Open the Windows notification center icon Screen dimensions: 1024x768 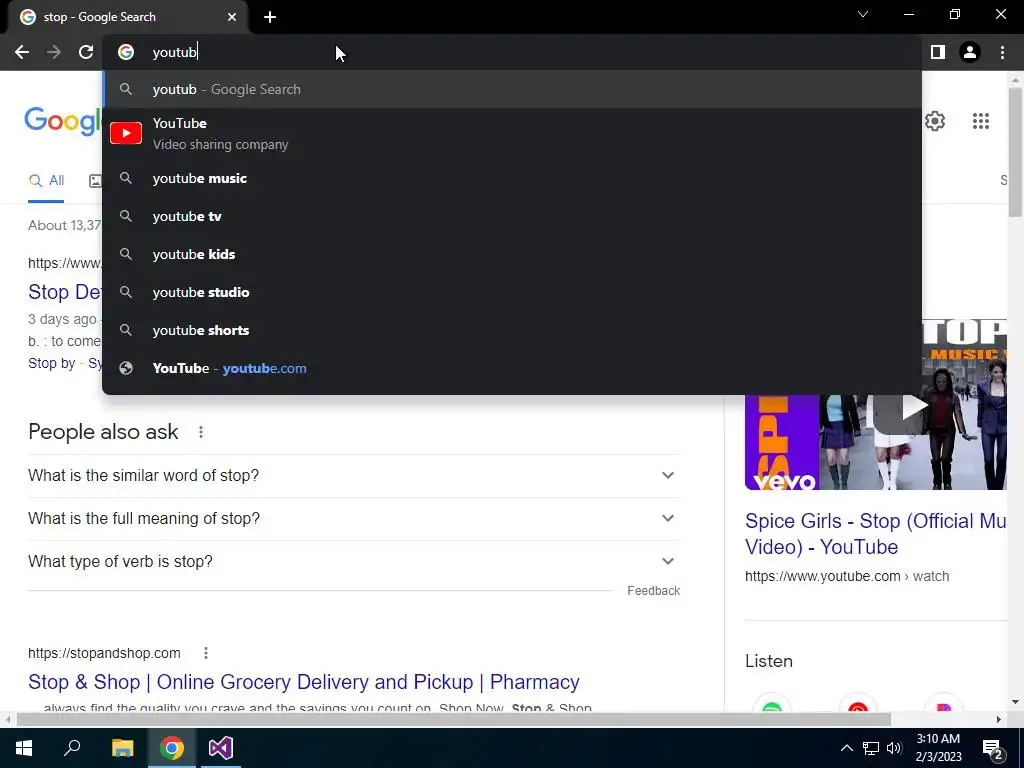pyautogui.click(x=993, y=748)
